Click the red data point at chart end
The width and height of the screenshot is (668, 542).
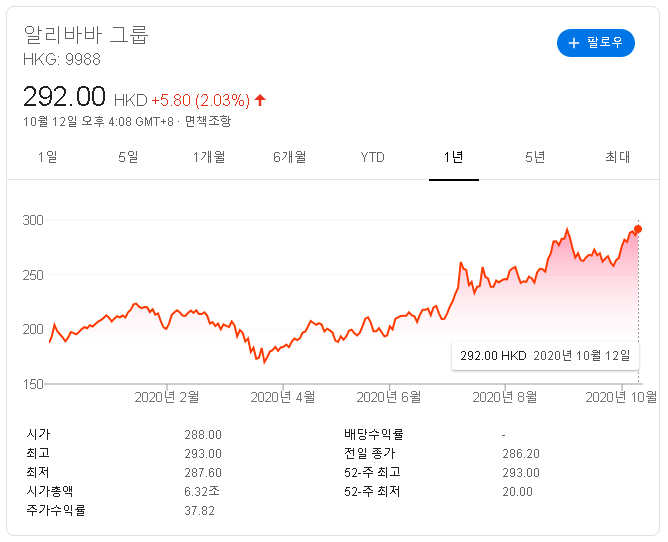pyautogui.click(x=638, y=229)
